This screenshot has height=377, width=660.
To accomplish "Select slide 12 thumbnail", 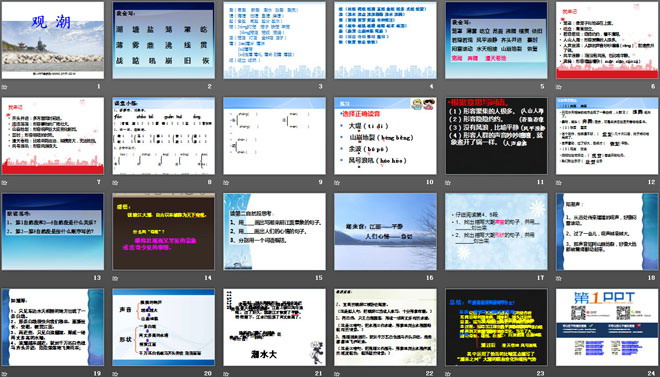I will point(607,136).
